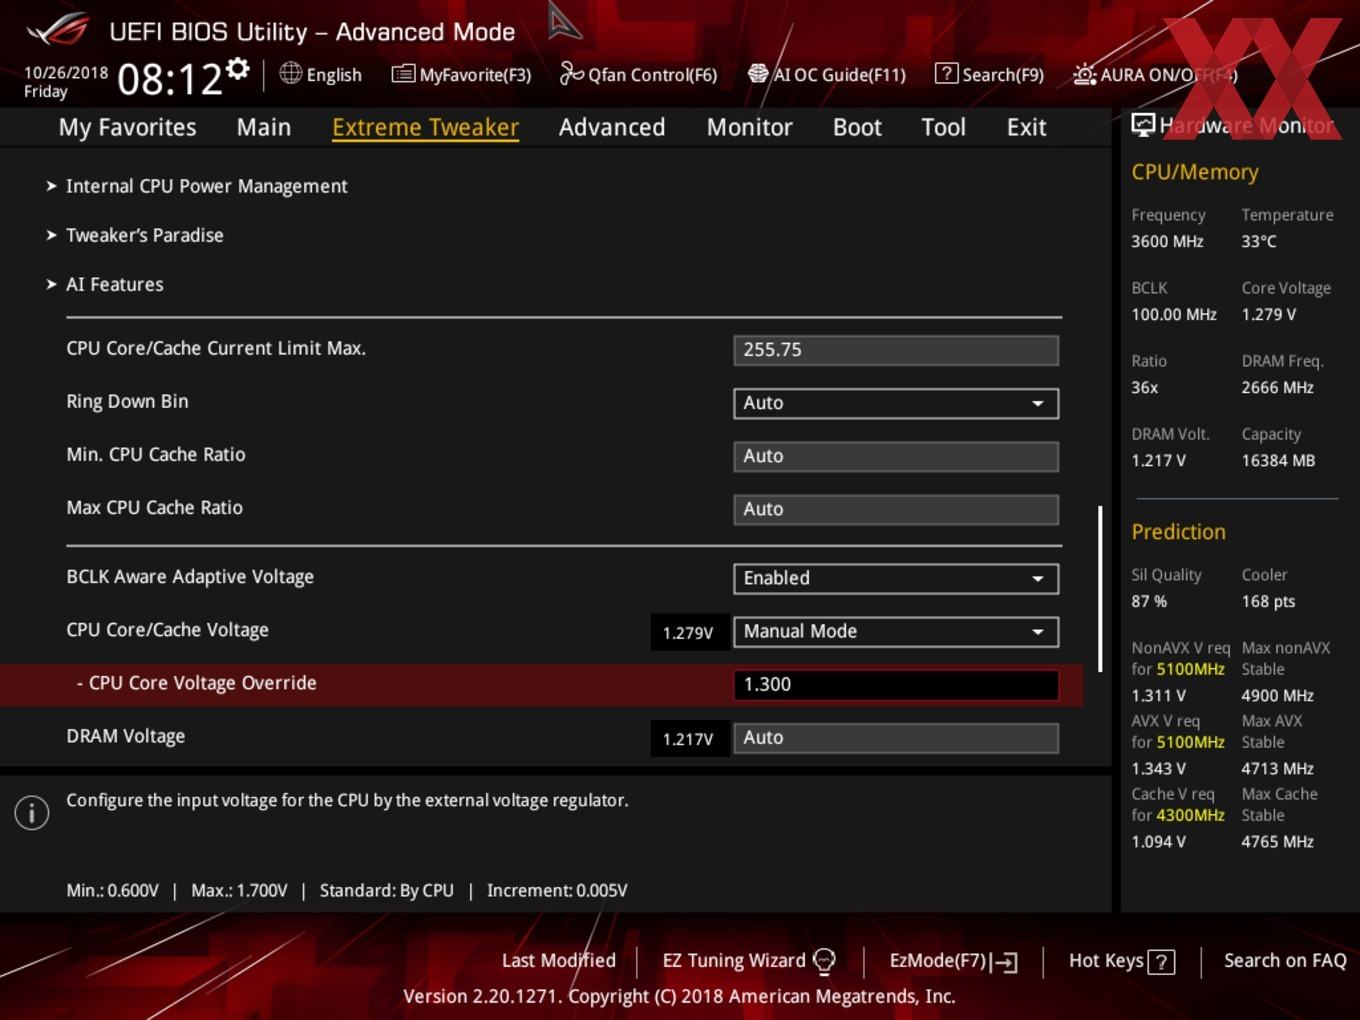Open Qfan Control(F6) fan icon
The height and width of the screenshot is (1020, 1360).
[x=571, y=73]
